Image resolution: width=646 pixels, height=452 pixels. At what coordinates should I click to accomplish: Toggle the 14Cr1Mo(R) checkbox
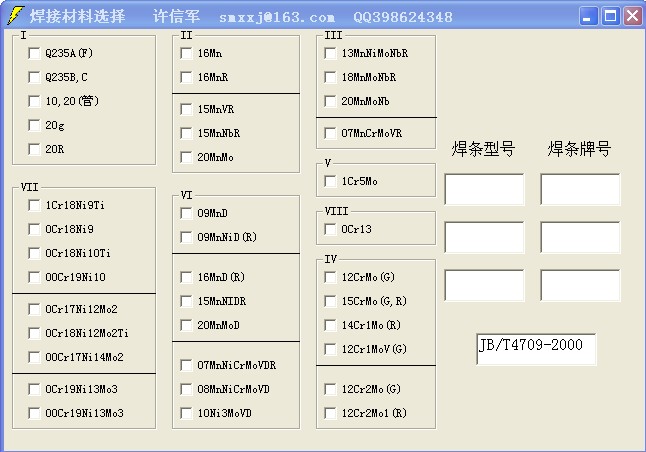[330, 325]
